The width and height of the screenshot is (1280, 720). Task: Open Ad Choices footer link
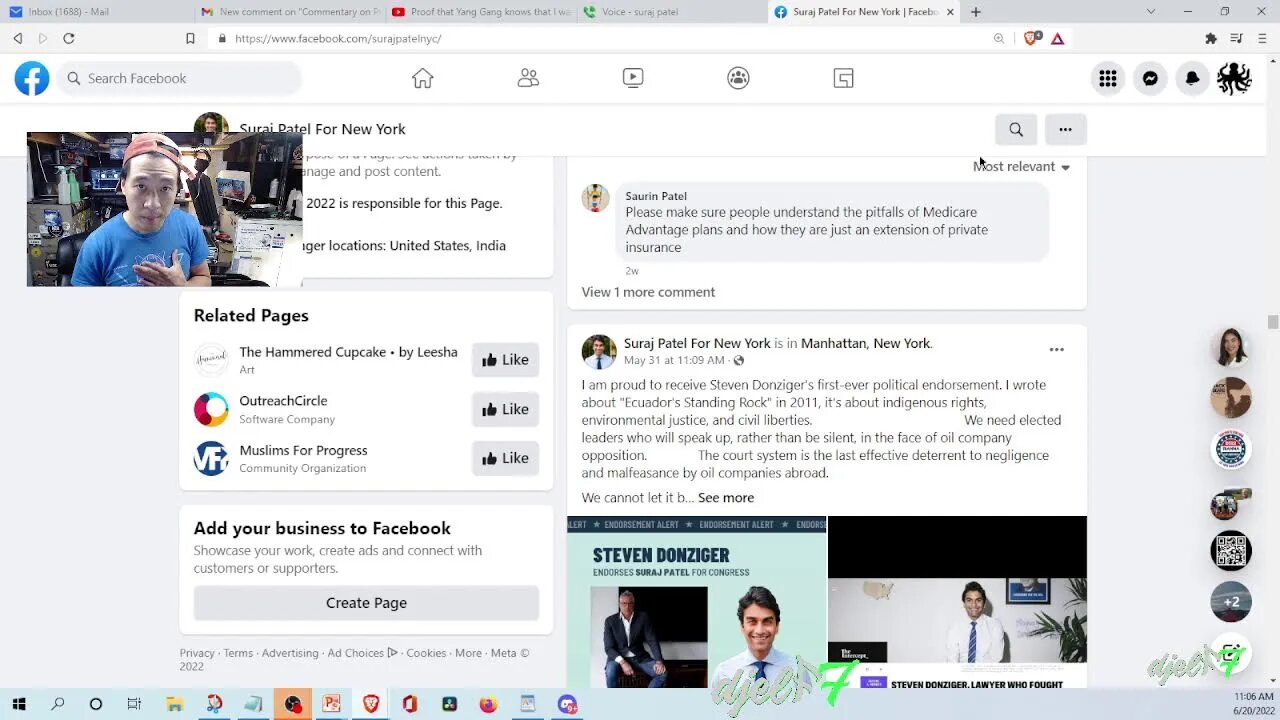tap(362, 653)
